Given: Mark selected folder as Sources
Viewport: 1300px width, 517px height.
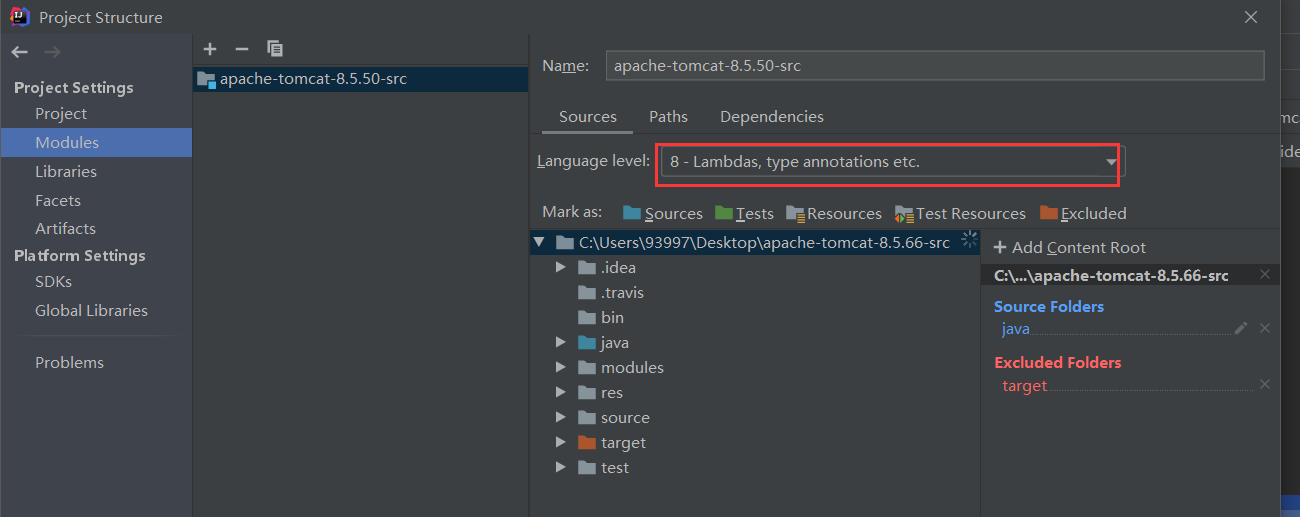Looking at the screenshot, I should click(x=662, y=213).
